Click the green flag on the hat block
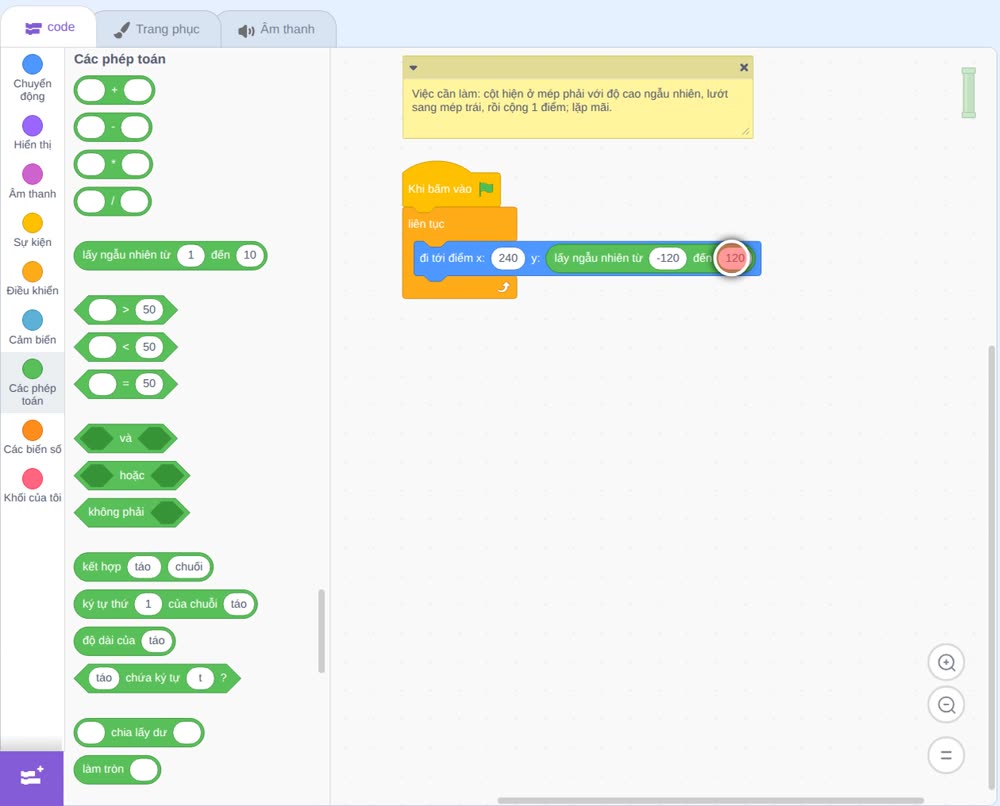This screenshot has width=1000, height=806. click(487, 189)
